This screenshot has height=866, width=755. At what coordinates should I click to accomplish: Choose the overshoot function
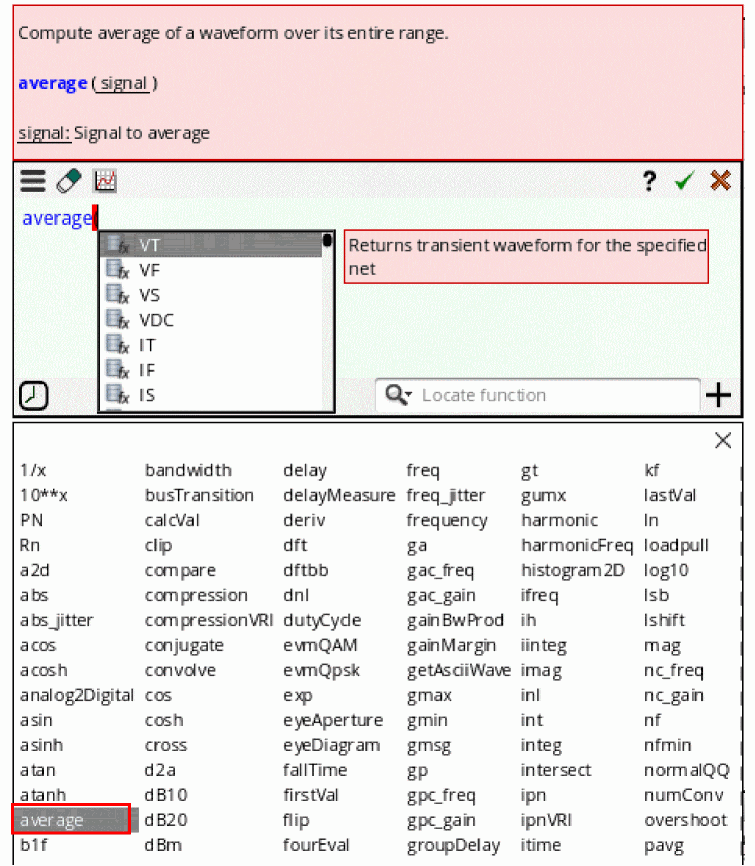685,820
